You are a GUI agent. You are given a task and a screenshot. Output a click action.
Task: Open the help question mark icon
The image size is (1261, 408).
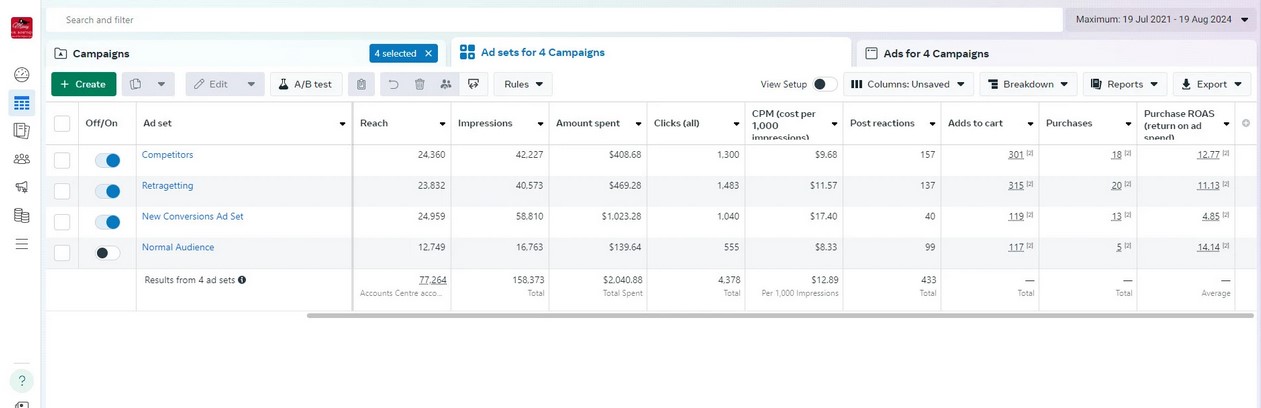[21, 380]
